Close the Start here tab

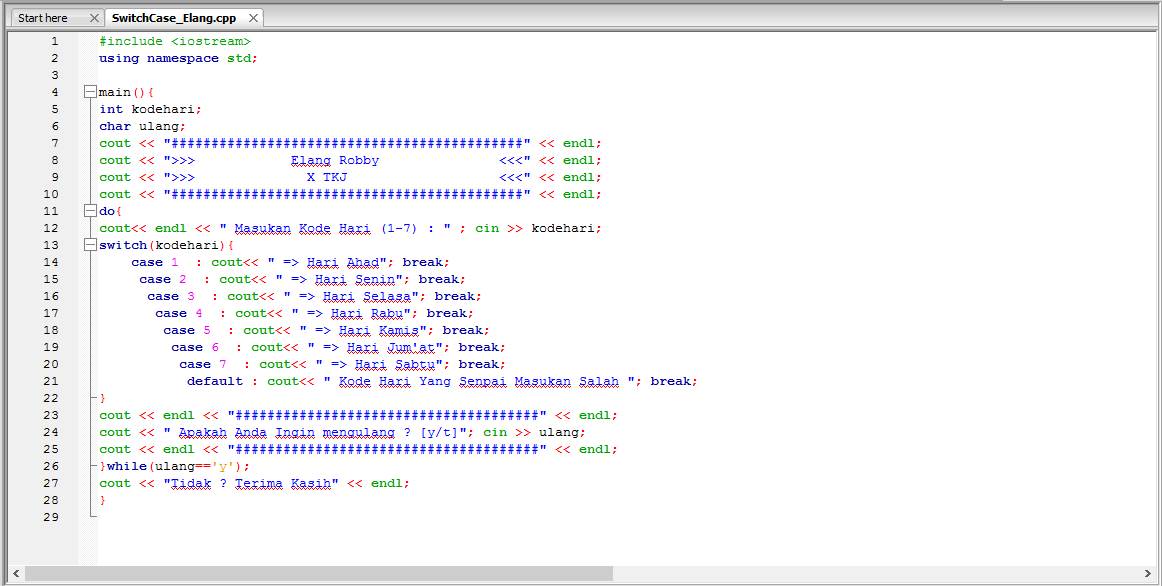93,17
